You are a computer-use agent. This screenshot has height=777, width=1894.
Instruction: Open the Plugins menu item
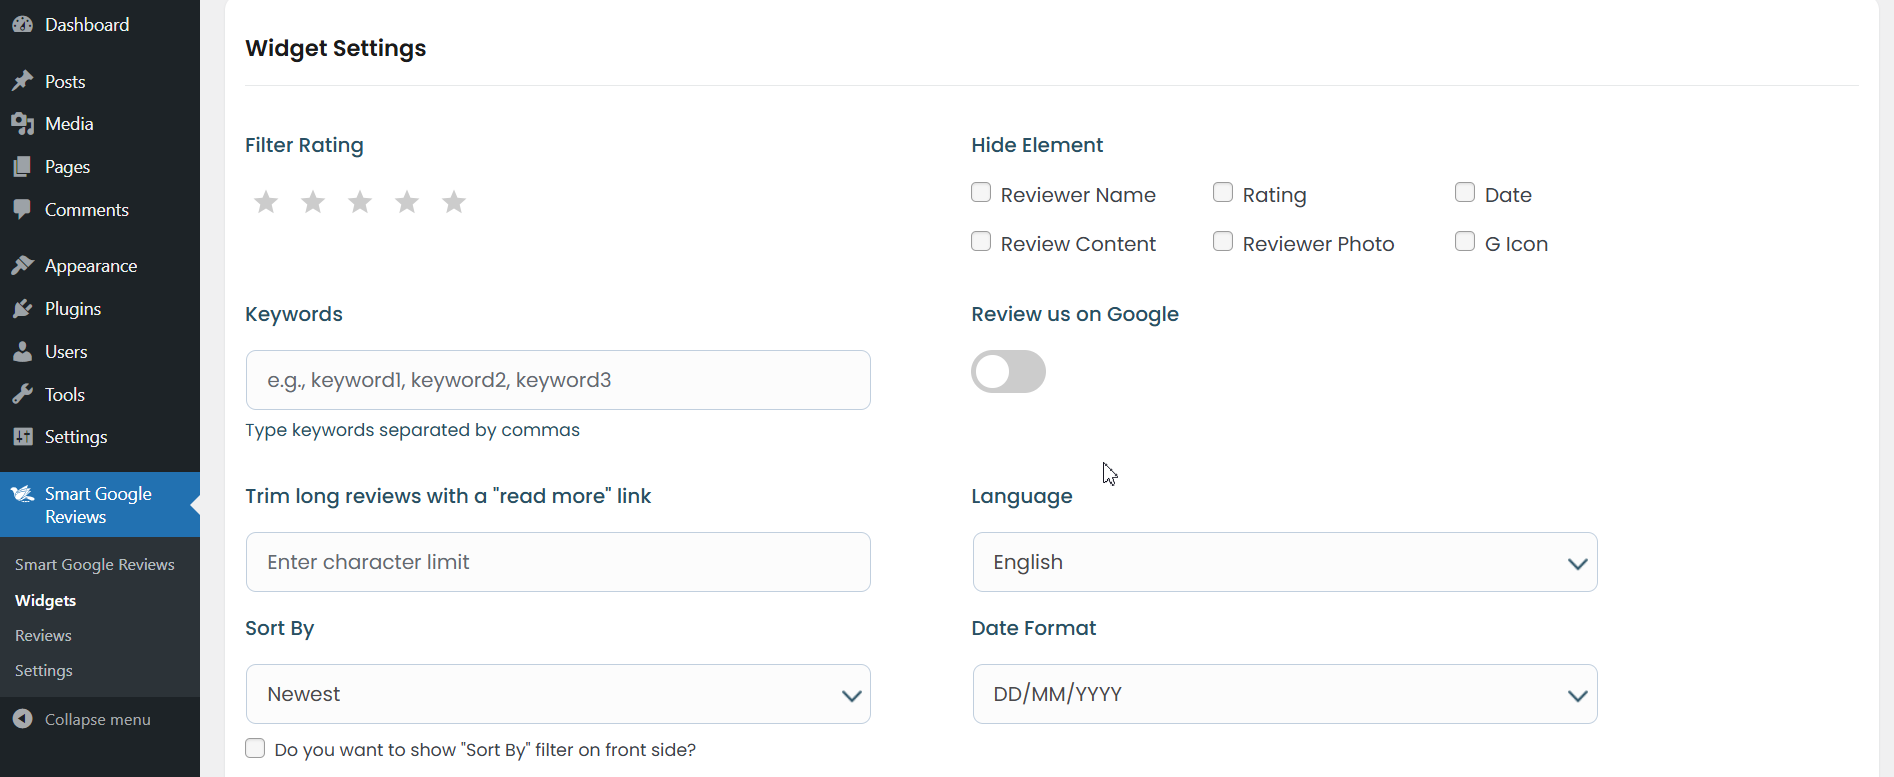100,309
